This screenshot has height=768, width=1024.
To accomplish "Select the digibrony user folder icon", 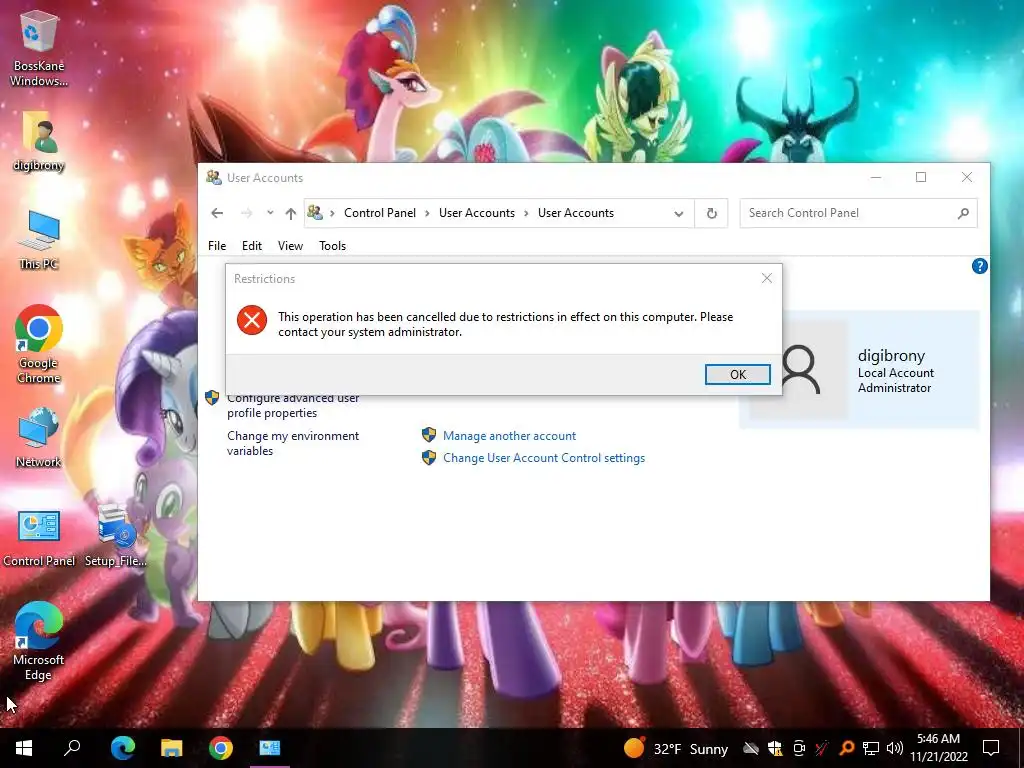I will [x=39, y=141].
